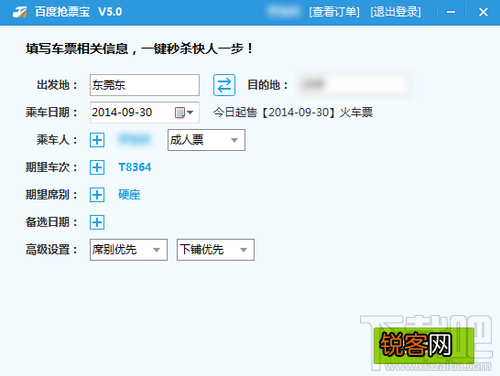The height and width of the screenshot is (376, 500).
Task: Open the 成人票 ticket type dropdown
Action: coord(206,140)
